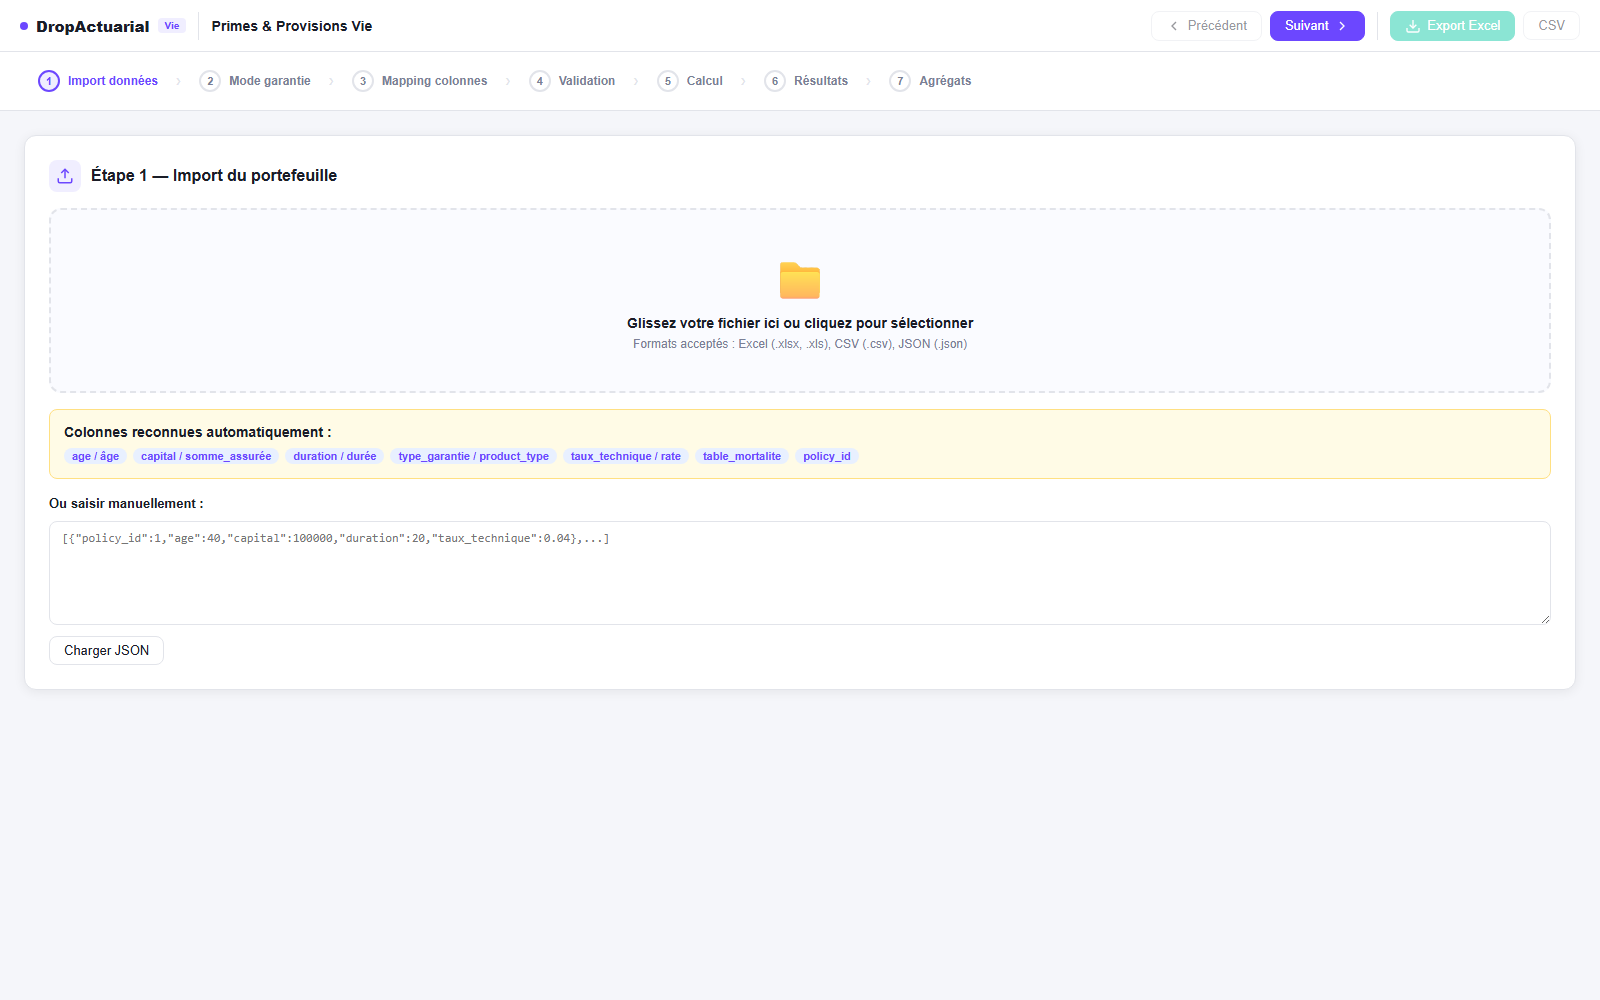
Task: Click the step 2 number circle
Action: [210, 81]
